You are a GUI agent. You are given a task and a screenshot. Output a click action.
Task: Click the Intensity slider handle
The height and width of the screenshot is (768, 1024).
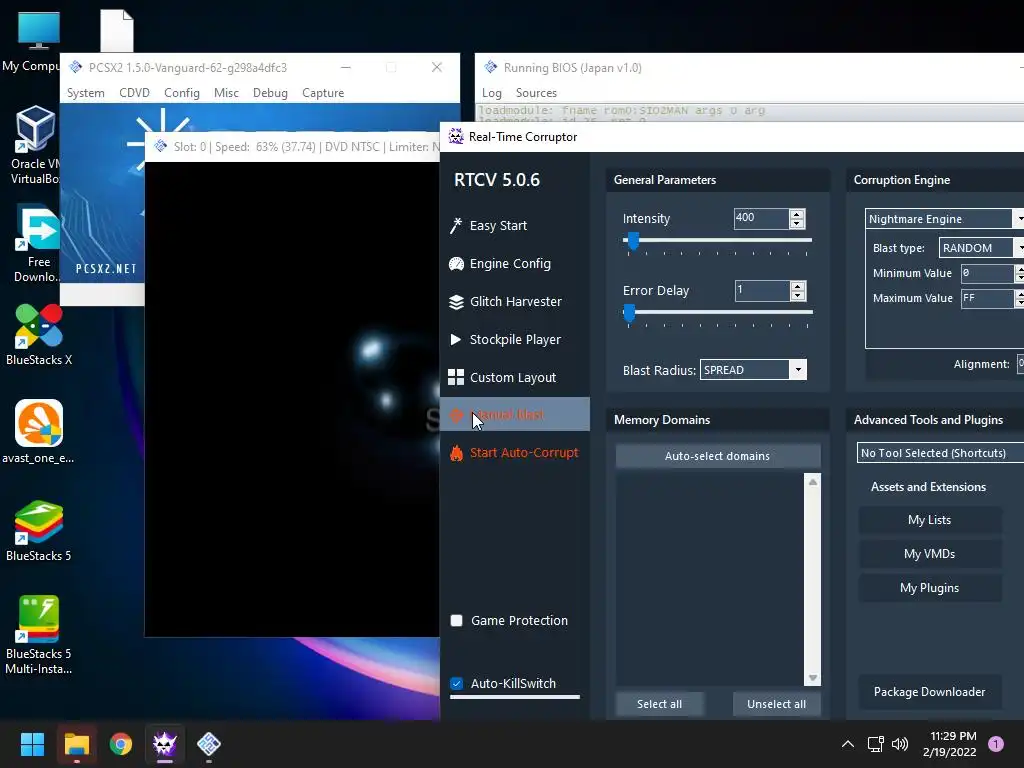click(633, 242)
